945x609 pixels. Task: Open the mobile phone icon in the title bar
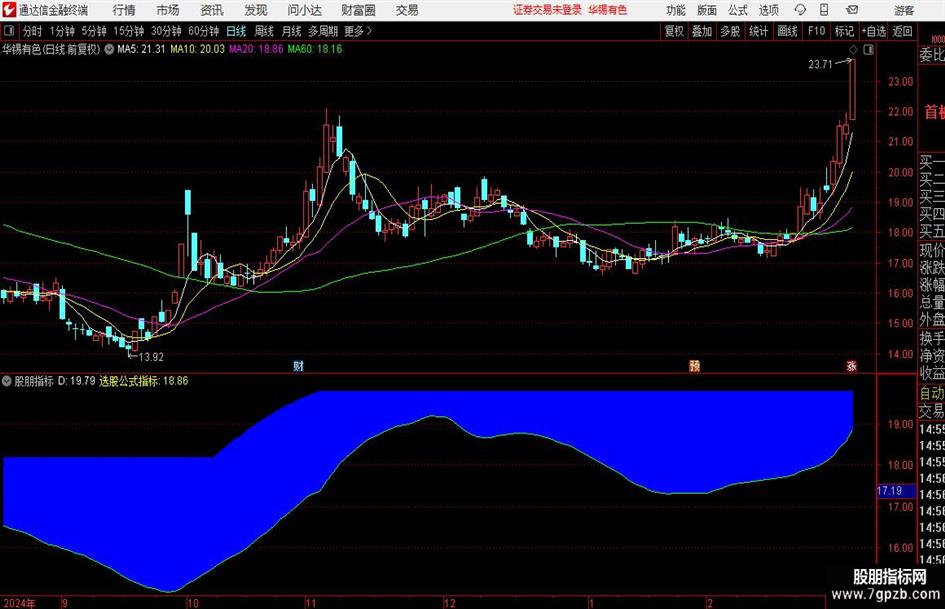point(824,10)
